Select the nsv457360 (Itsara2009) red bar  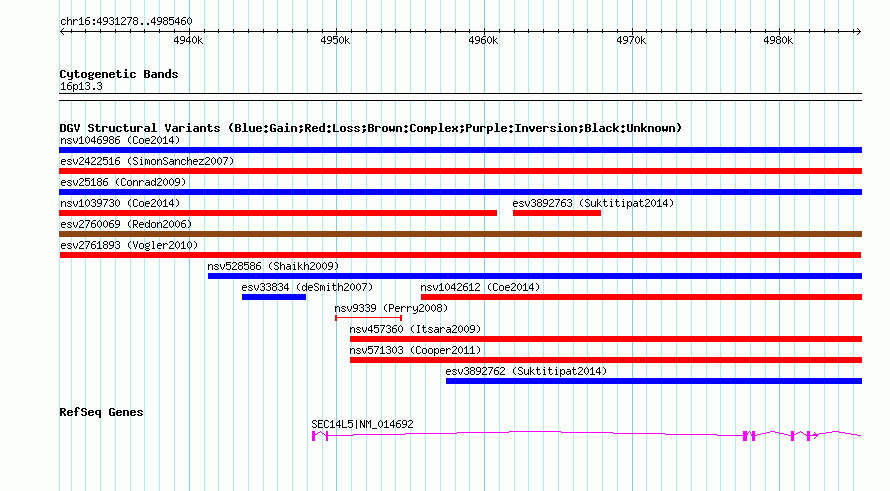pos(606,339)
